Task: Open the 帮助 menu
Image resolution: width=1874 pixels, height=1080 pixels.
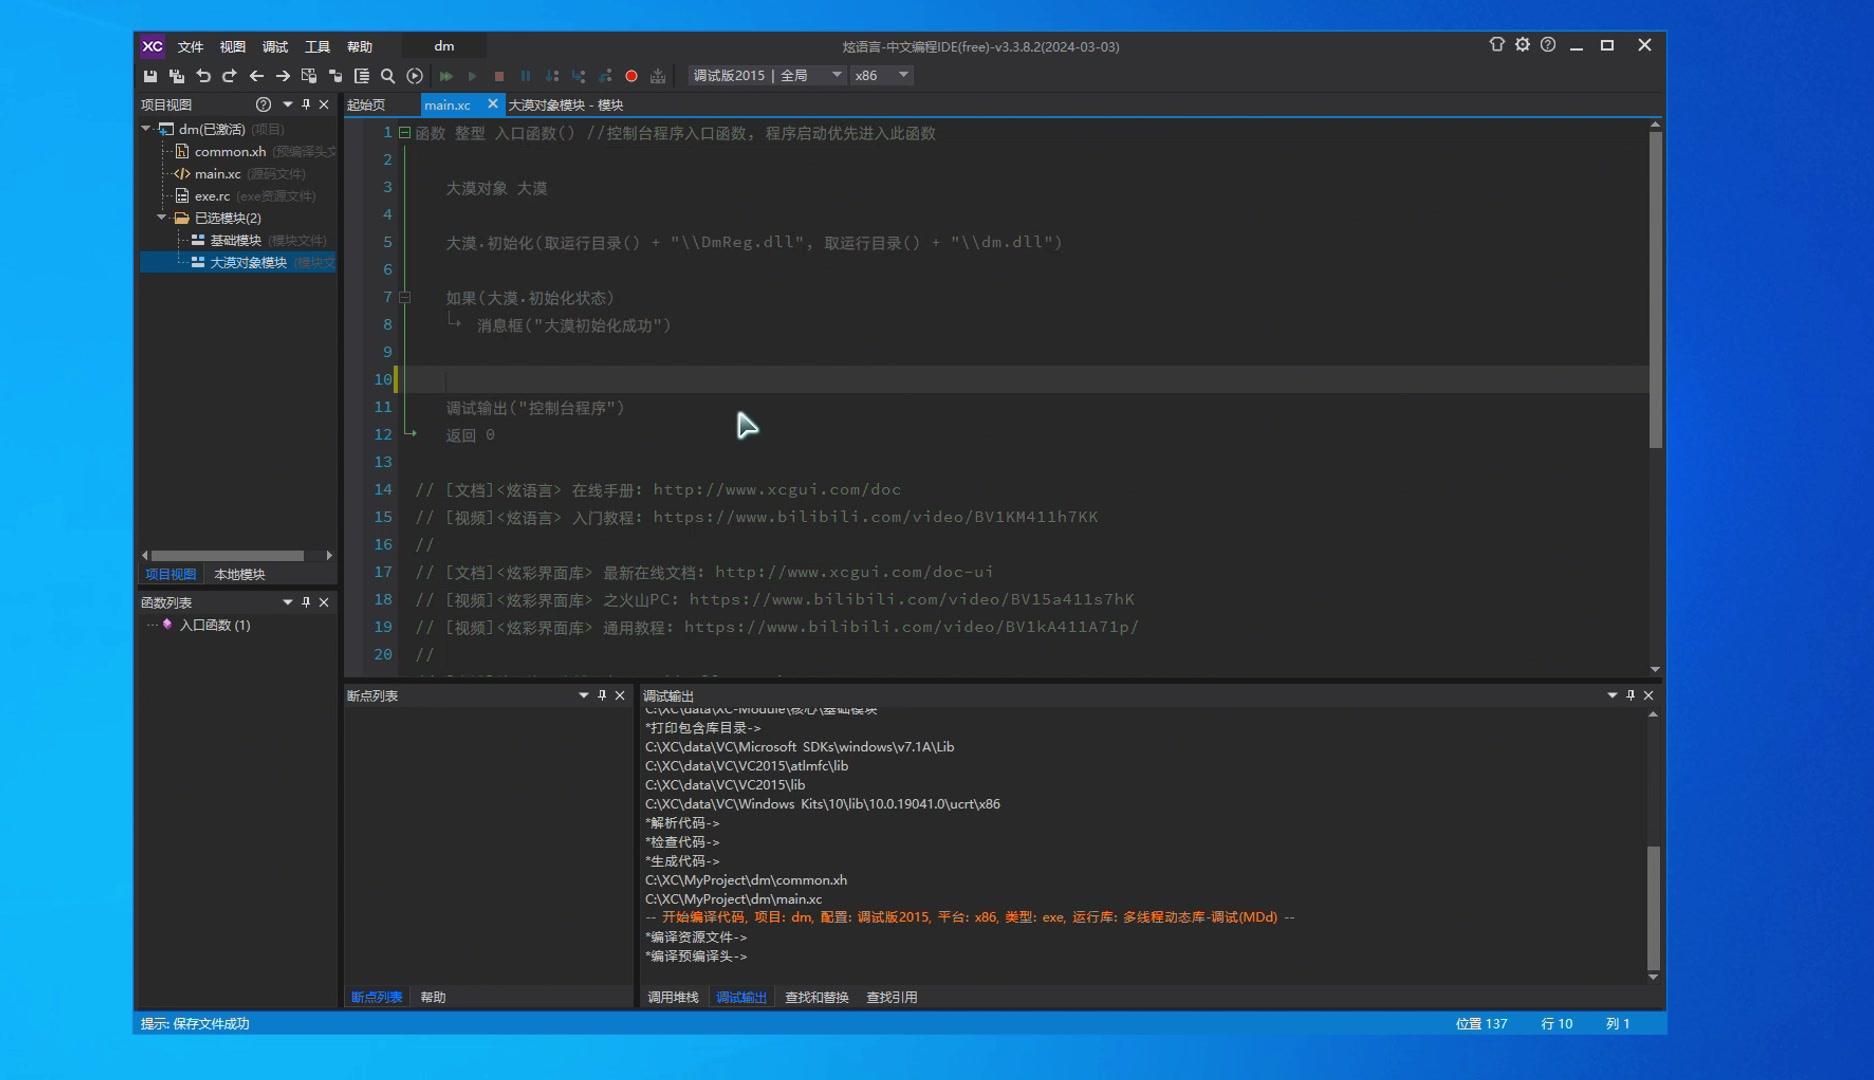Action: [x=359, y=47]
